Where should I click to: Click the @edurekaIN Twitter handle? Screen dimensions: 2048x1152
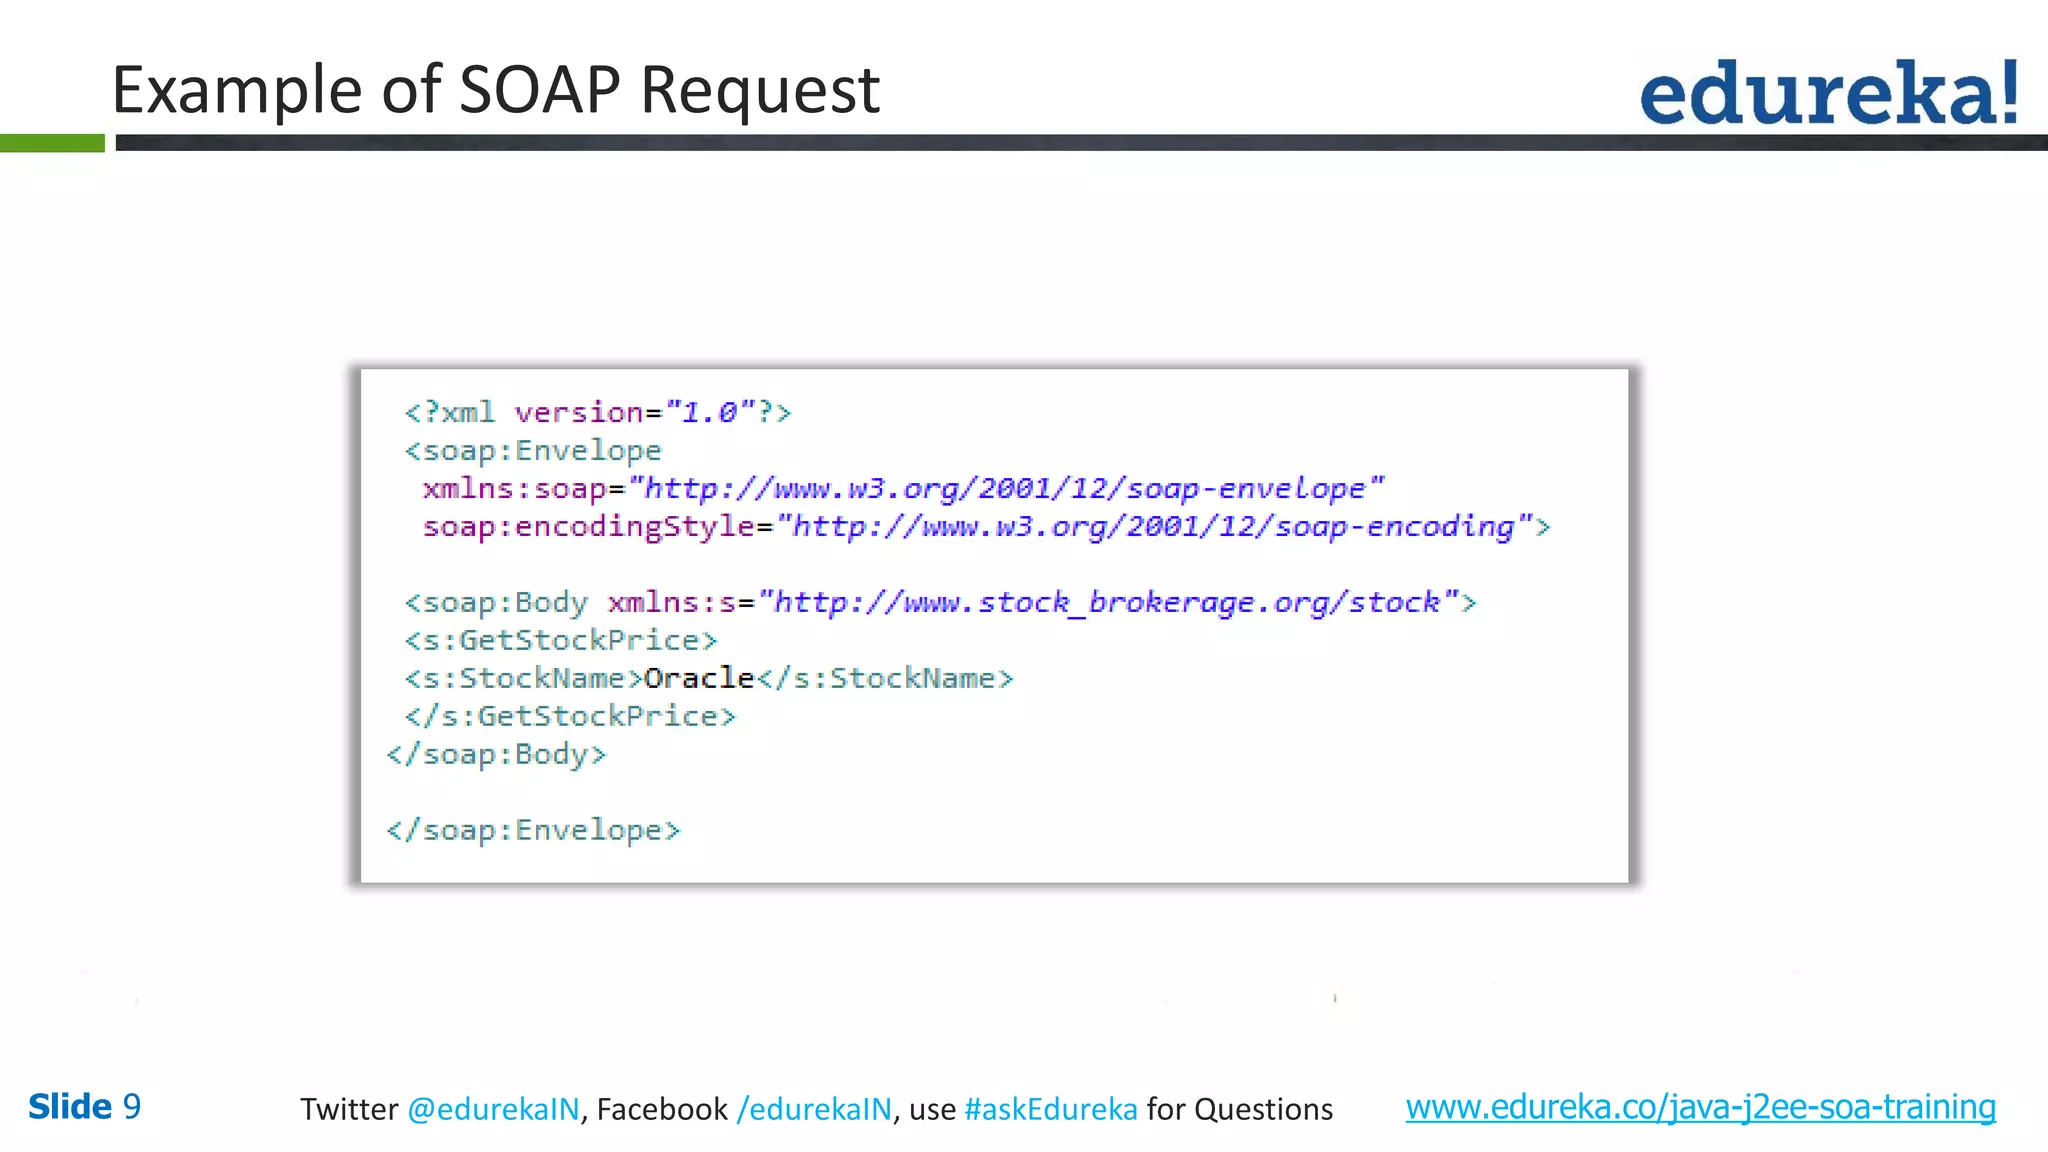(493, 1109)
